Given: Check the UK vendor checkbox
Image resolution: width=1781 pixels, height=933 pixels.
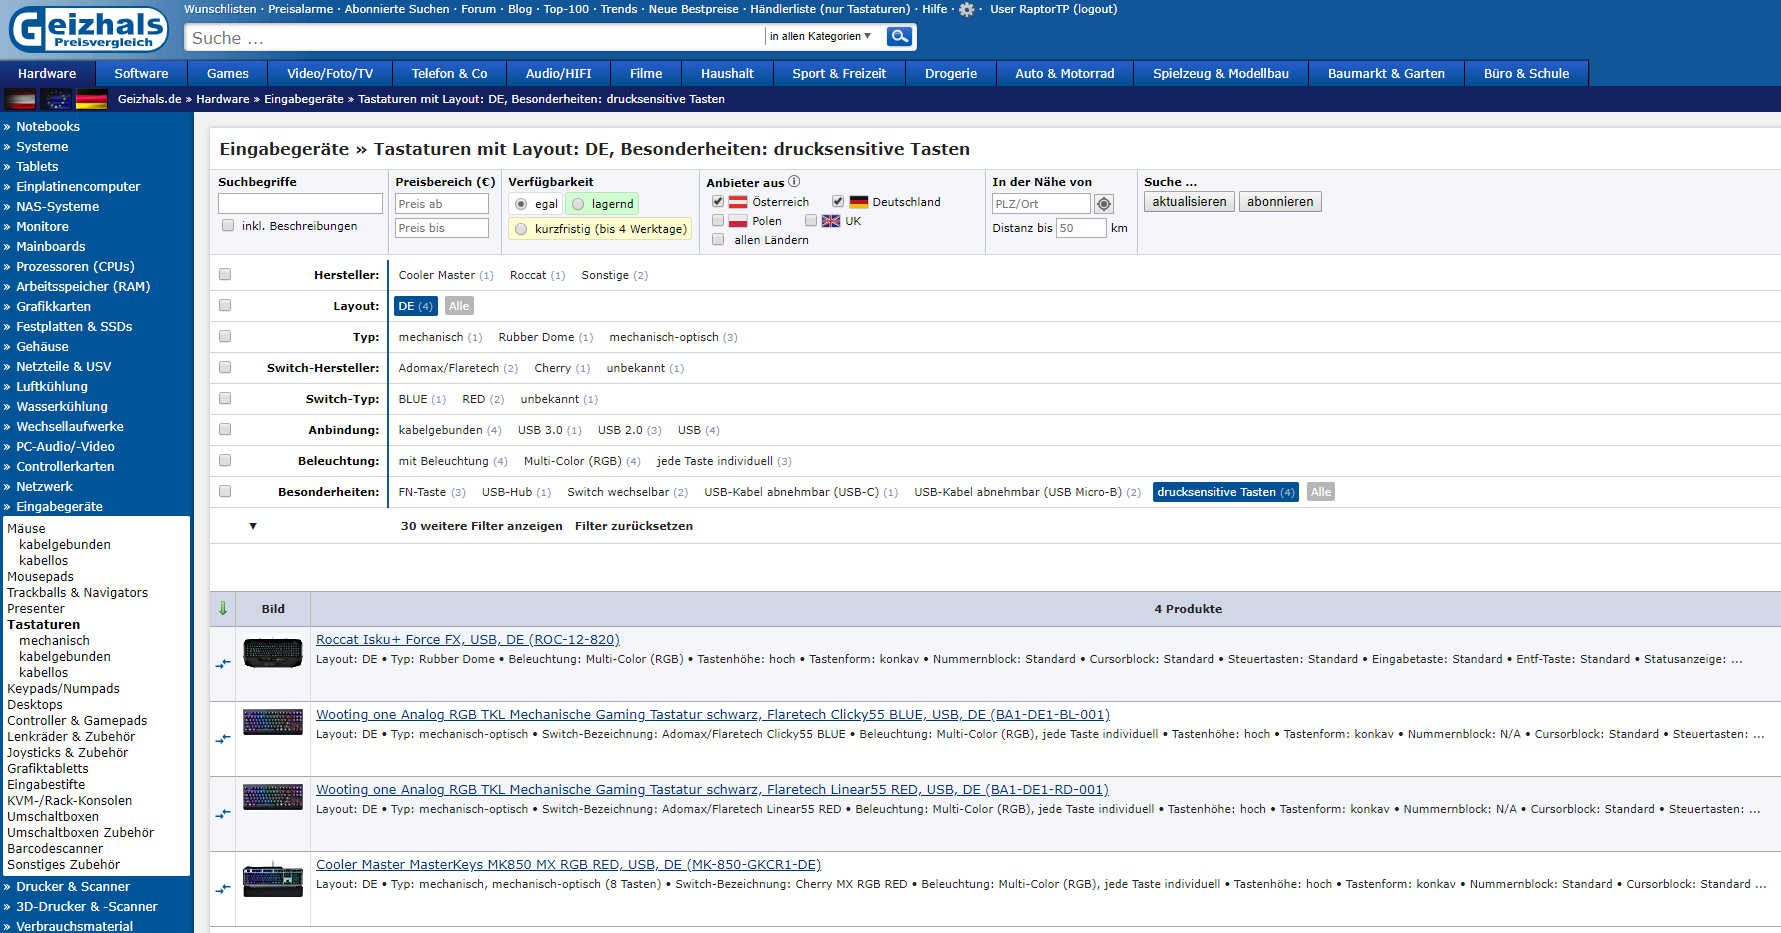Looking at the screenshot, I should 811,220.
